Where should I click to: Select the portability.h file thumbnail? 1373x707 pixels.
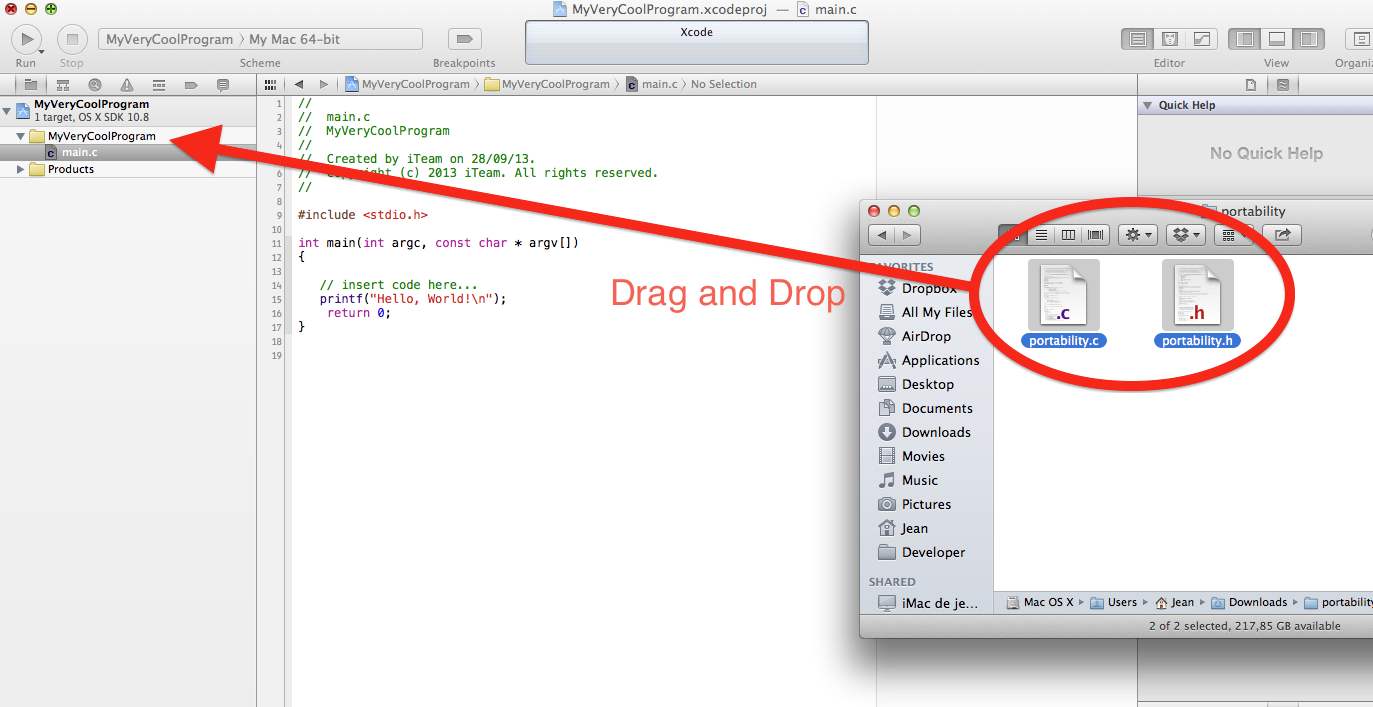(1197, 296)
